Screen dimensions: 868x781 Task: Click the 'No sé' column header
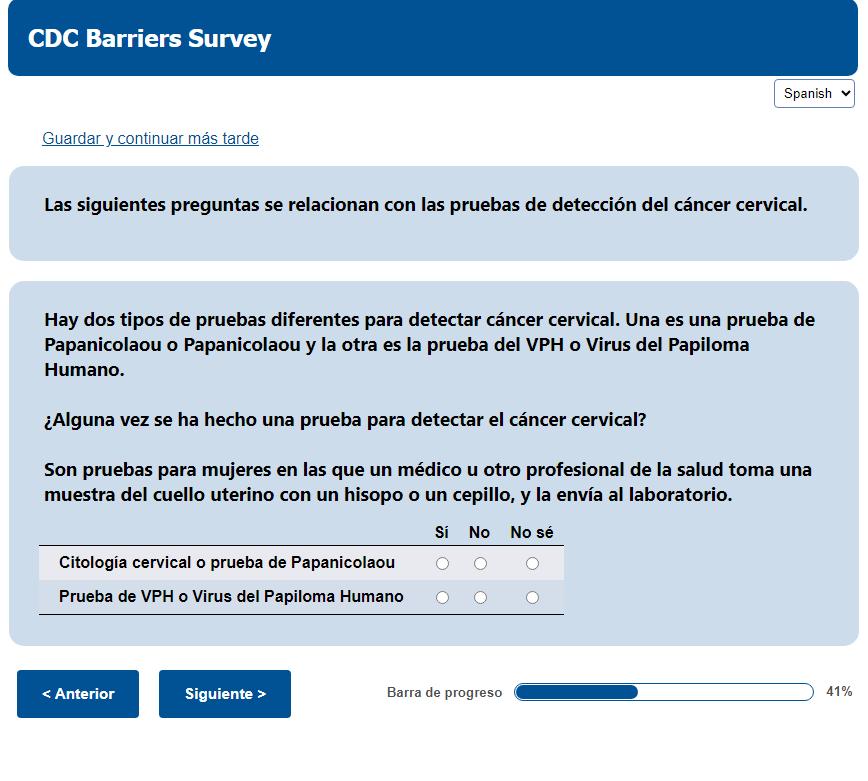click(531, 533)
